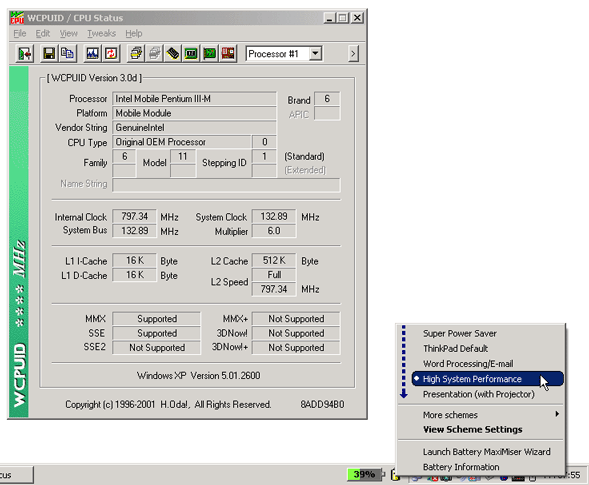Screen dimensions: 589x485
Task: Click the L1 D-Cache value 16 K
Action: (134, 275)
